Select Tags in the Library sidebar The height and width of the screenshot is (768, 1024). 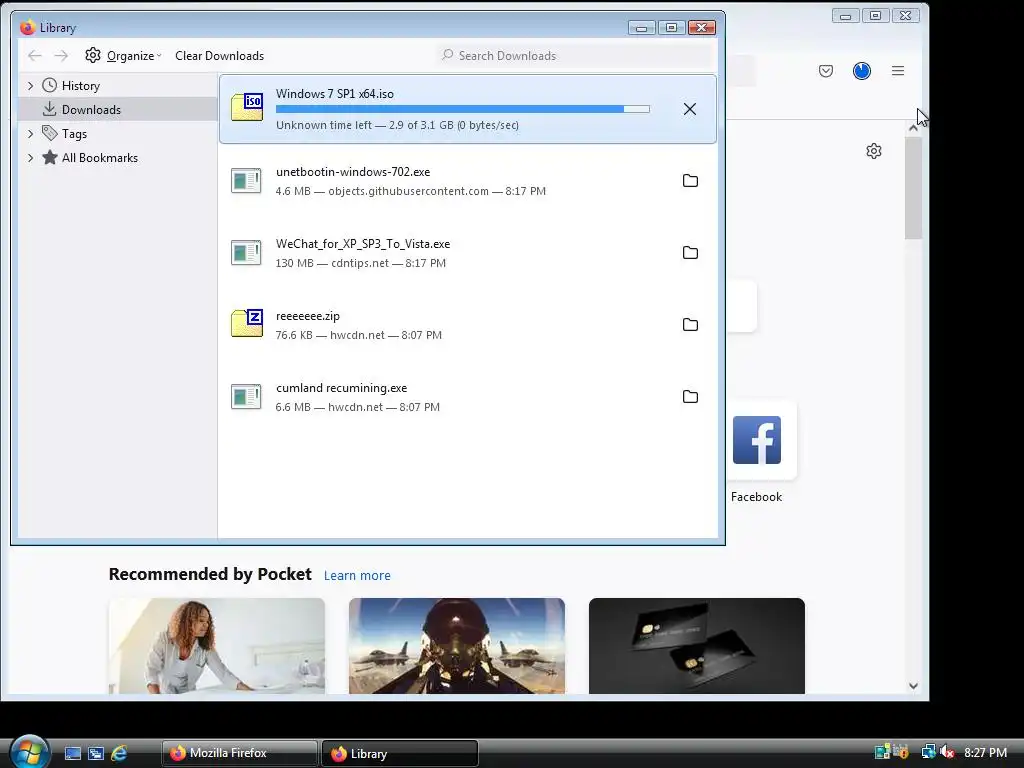(x=74, y=134)
